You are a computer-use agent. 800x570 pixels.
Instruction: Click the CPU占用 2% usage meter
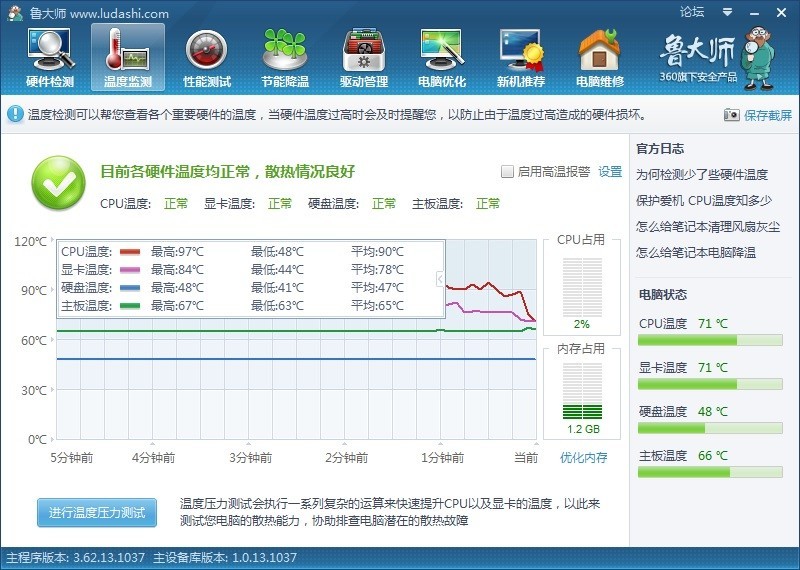point(582,288)
